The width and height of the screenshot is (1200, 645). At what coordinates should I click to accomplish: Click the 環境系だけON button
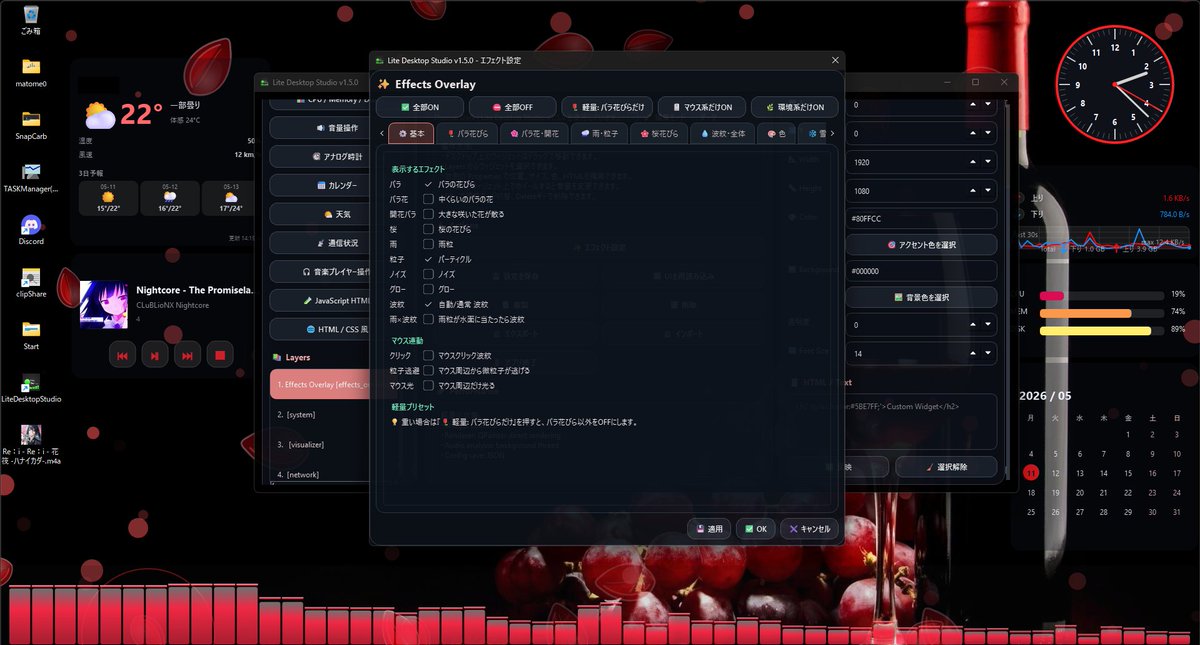pyautogui.click(x=793, y=107)
